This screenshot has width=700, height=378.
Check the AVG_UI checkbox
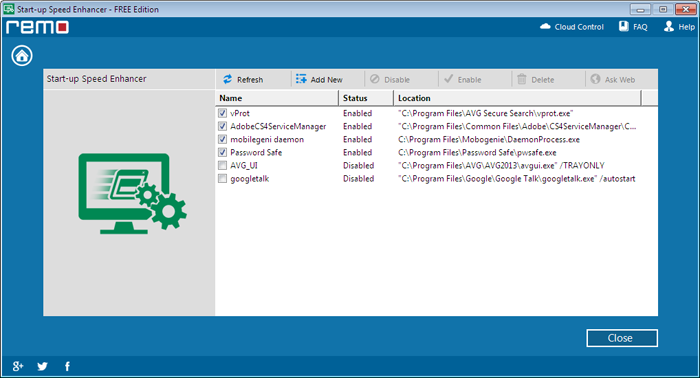coord(222,166)
